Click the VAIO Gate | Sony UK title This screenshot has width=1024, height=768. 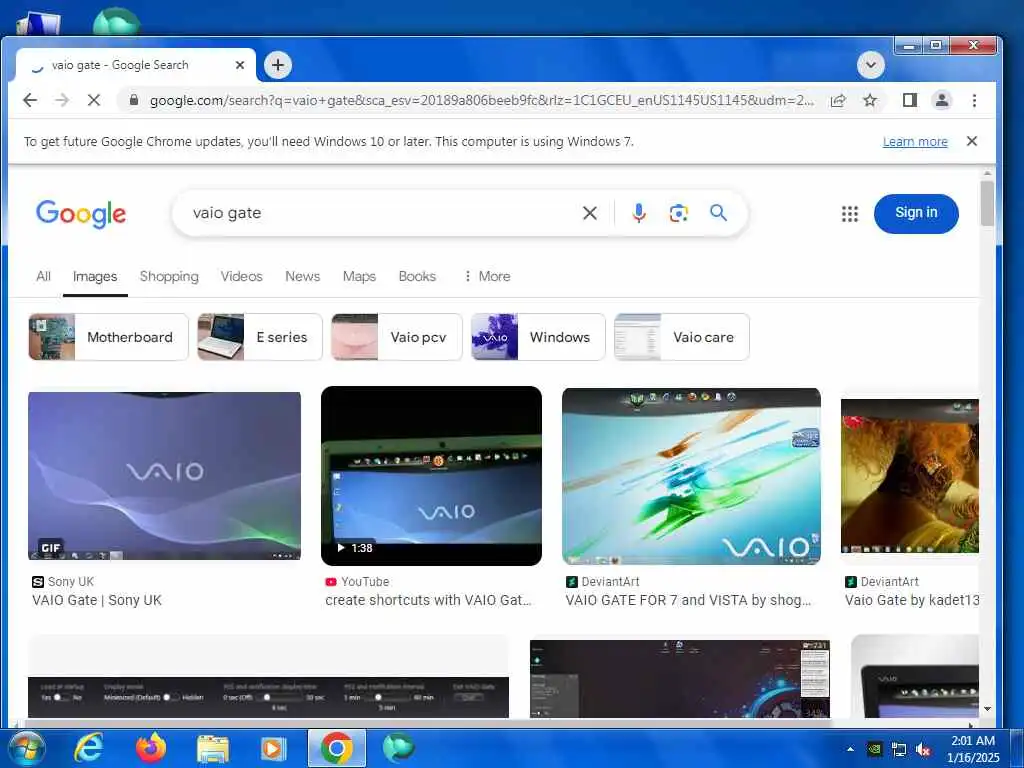pyautogui.click(x=97, y=600)
